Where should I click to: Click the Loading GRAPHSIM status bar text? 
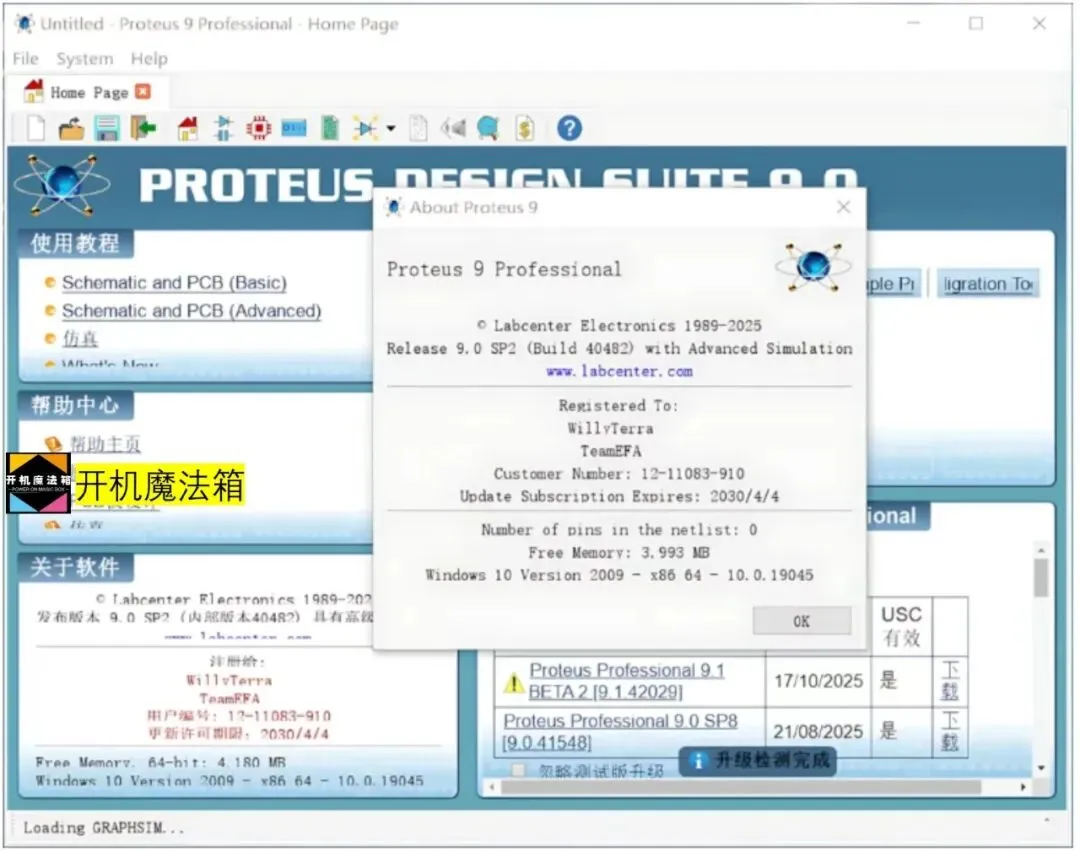click(x=104, y=828)
